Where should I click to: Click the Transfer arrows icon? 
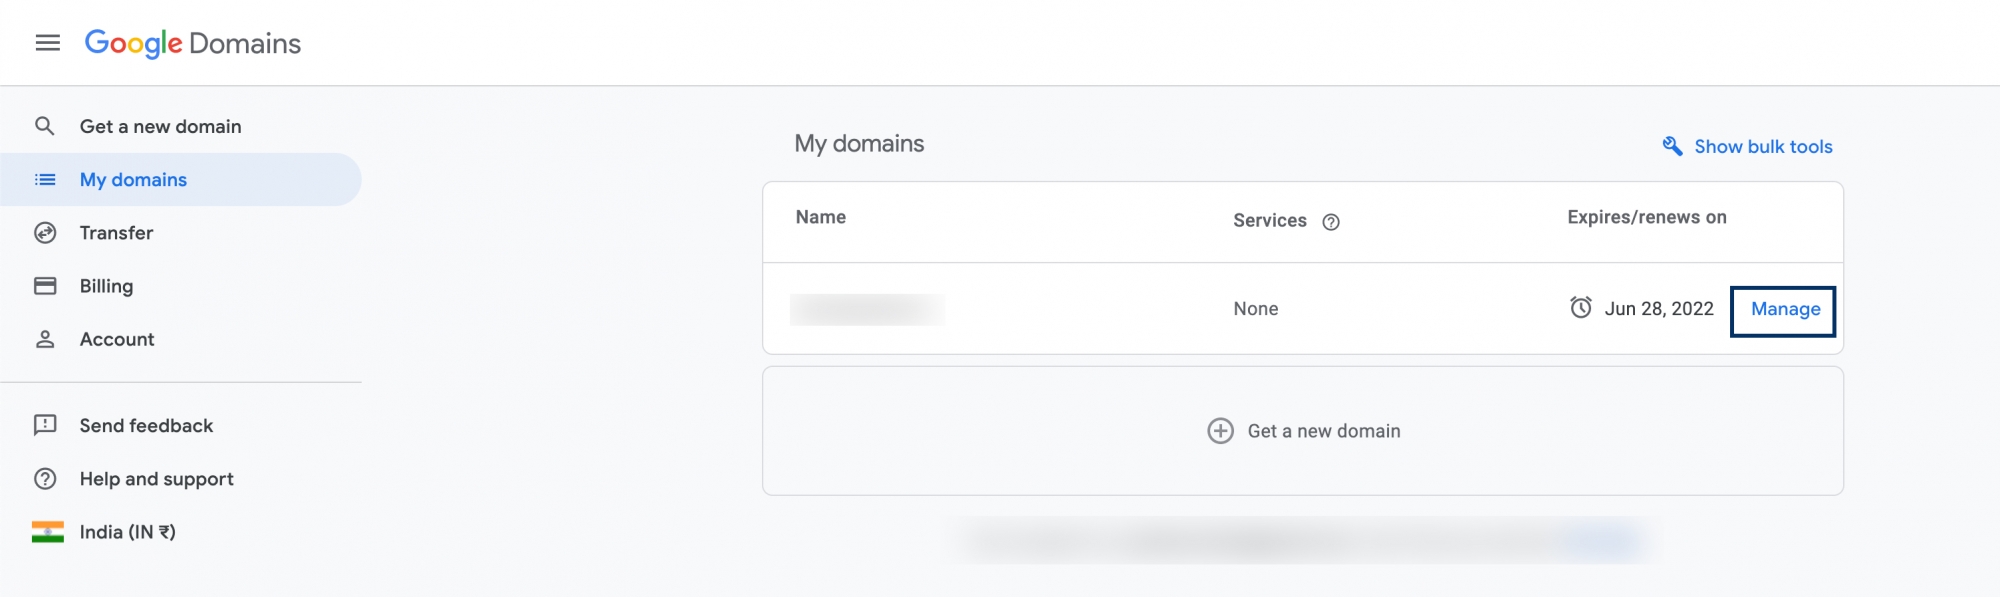click(x=45, y=233)
